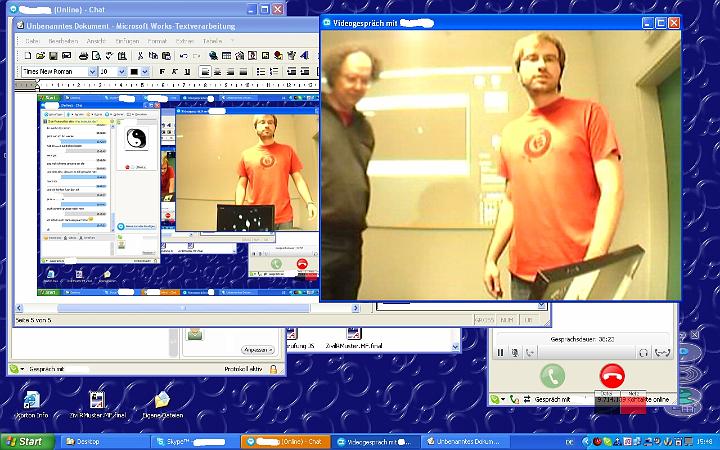This screenshot has width=720, height=450.
Task: Open the Datei menu in Works
Action: pos(32,41)
